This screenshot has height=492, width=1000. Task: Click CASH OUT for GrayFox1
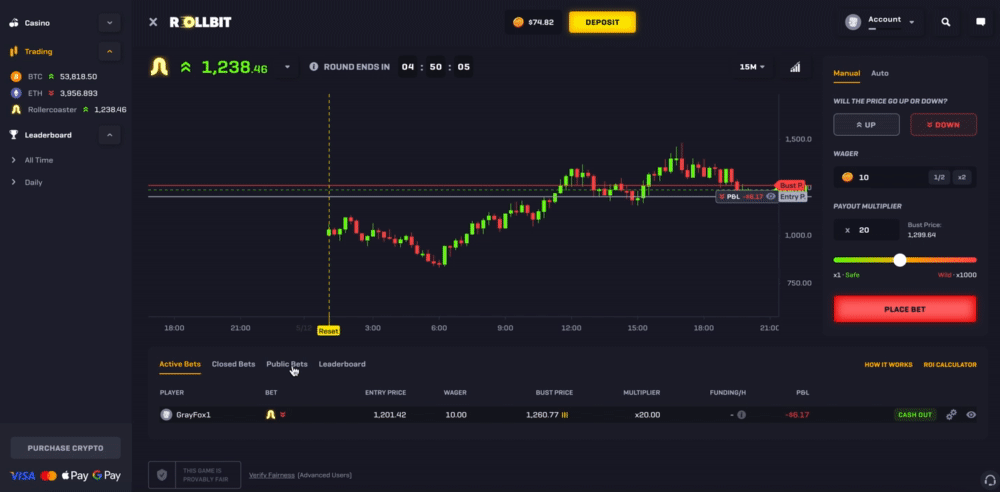(915, 415)
